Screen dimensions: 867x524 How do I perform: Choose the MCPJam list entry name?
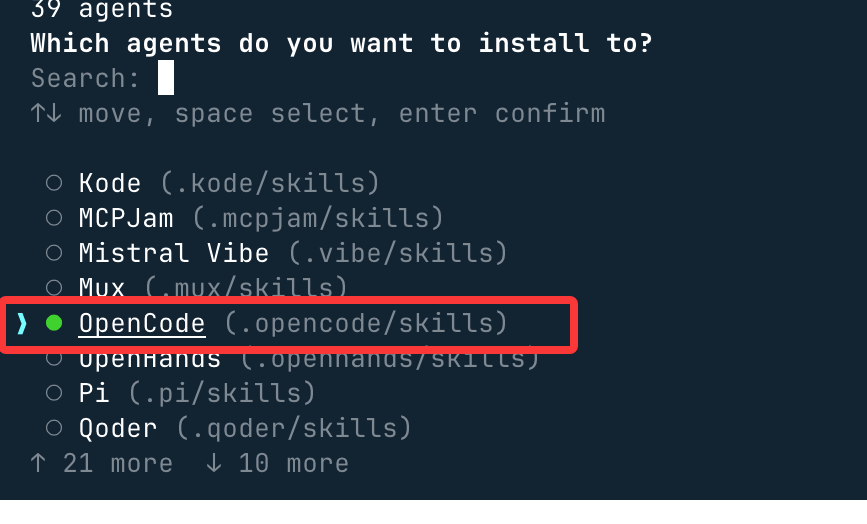coord(126,218)
